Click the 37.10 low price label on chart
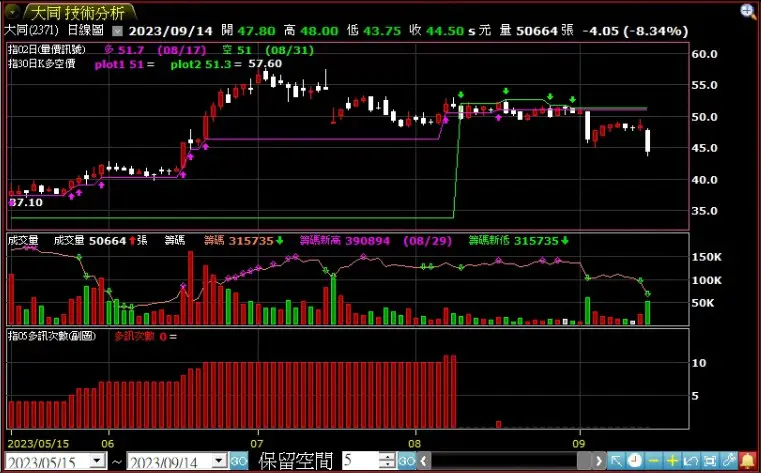Viewport: 761px width, 473px height. (x=26, y=203)
